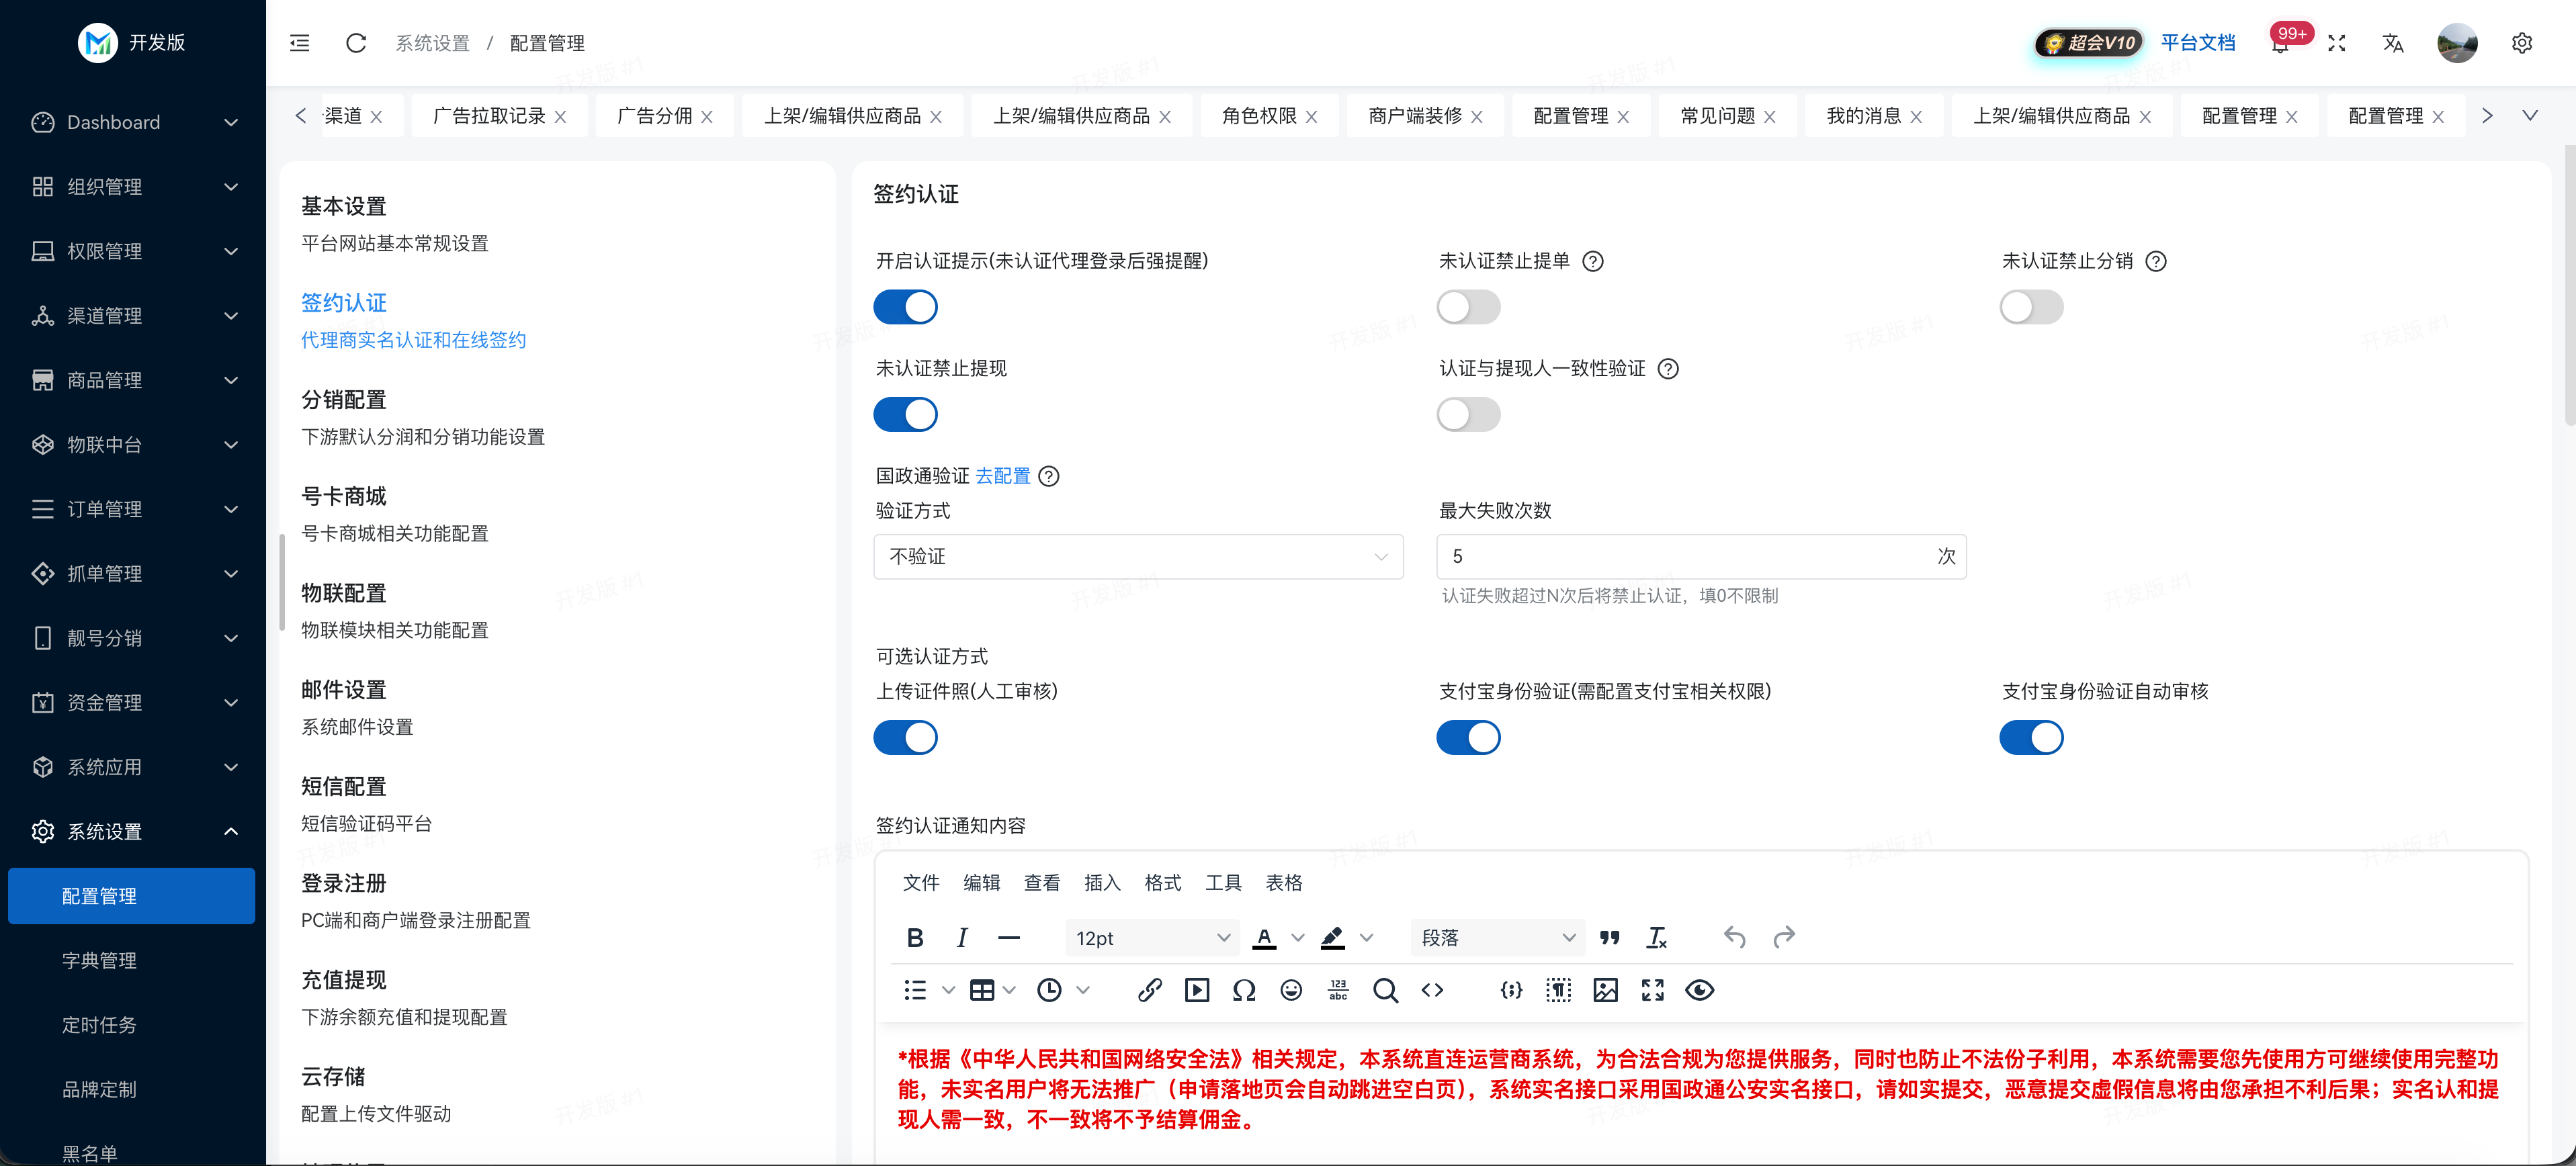
Task: Enable 未认证禁止提单 toggle
Action: (x=1467, y=307)
